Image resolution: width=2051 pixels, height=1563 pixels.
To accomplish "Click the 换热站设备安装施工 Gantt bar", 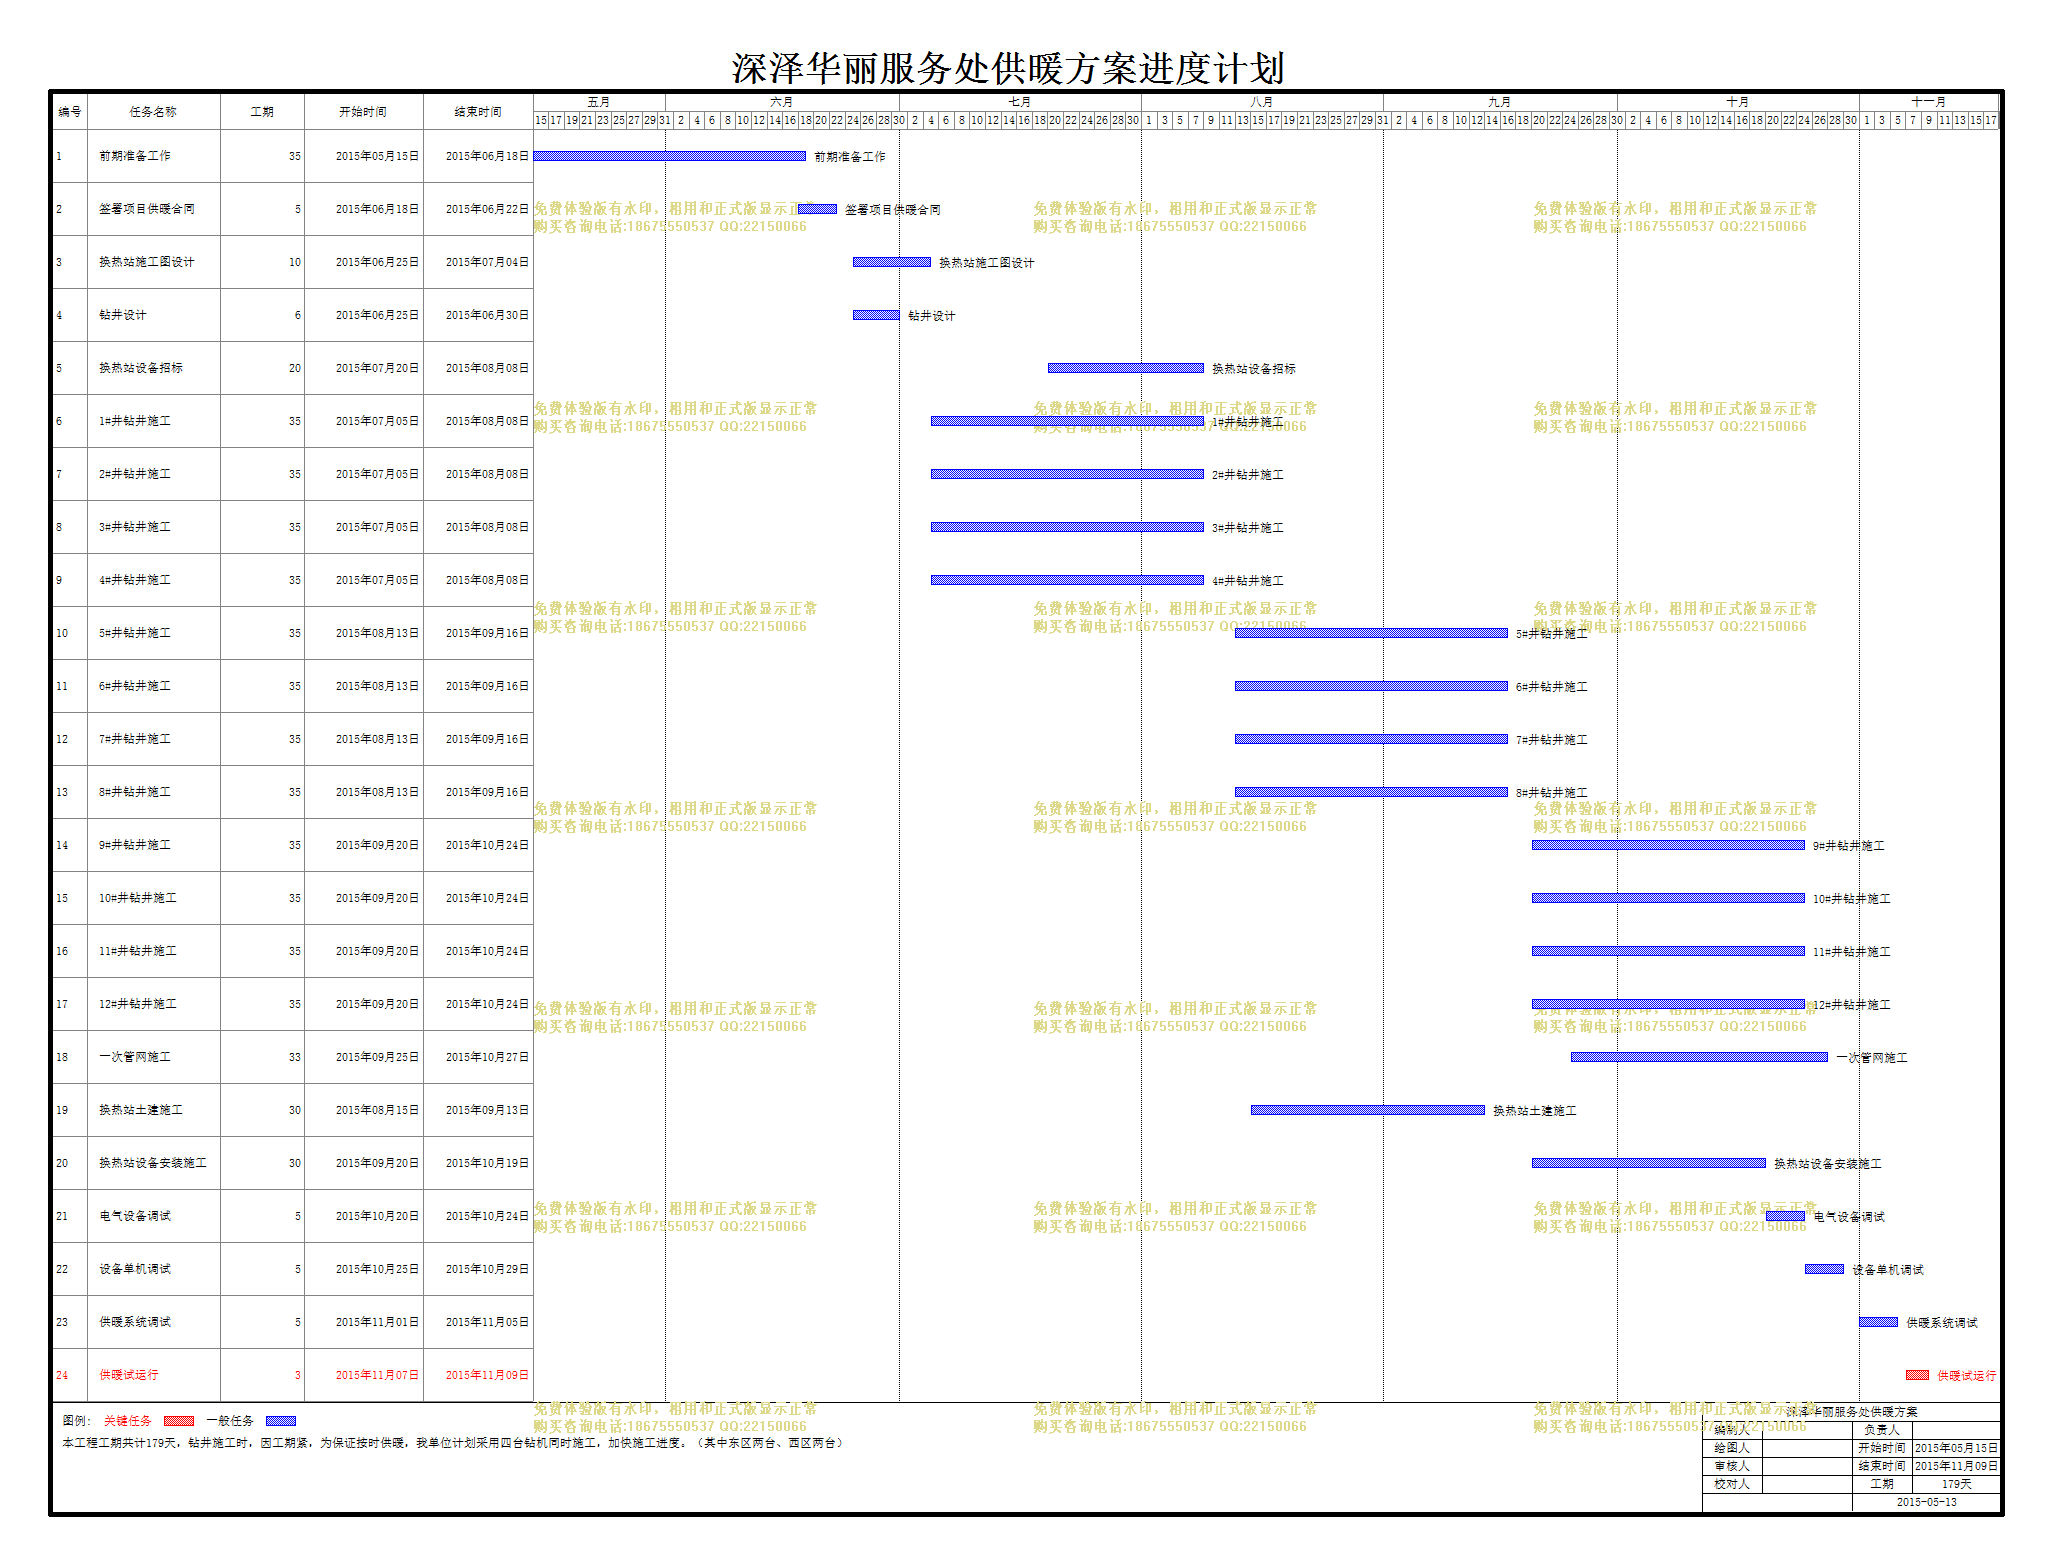I will 1648,1163.
